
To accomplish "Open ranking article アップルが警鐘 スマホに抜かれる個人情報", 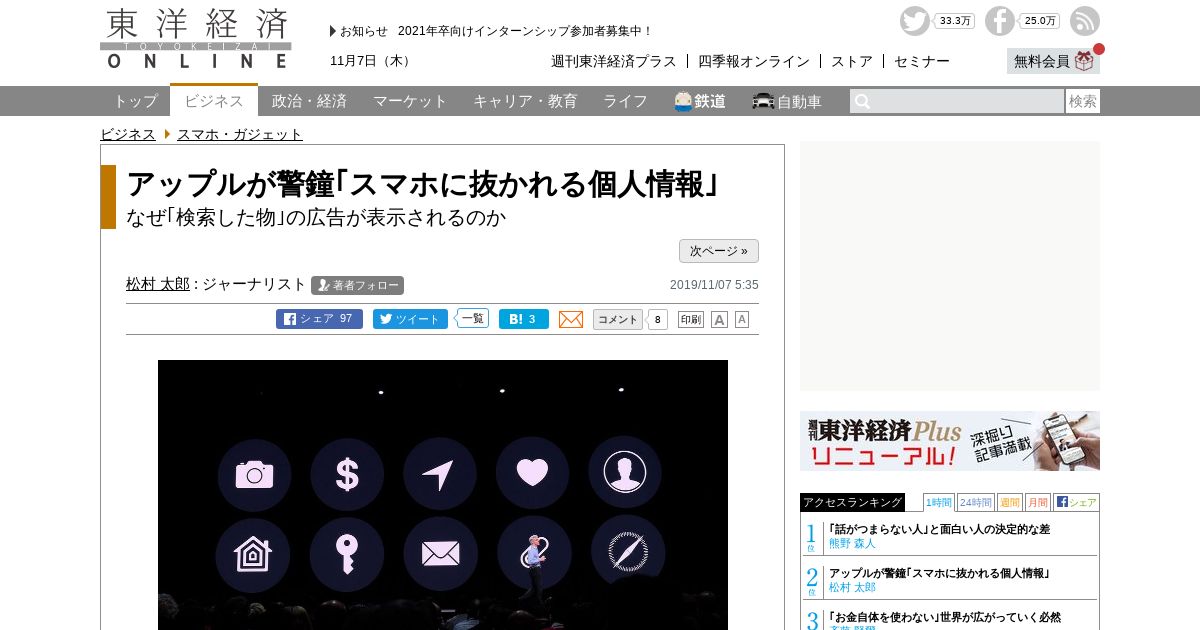I will click(x=939, y=573).
